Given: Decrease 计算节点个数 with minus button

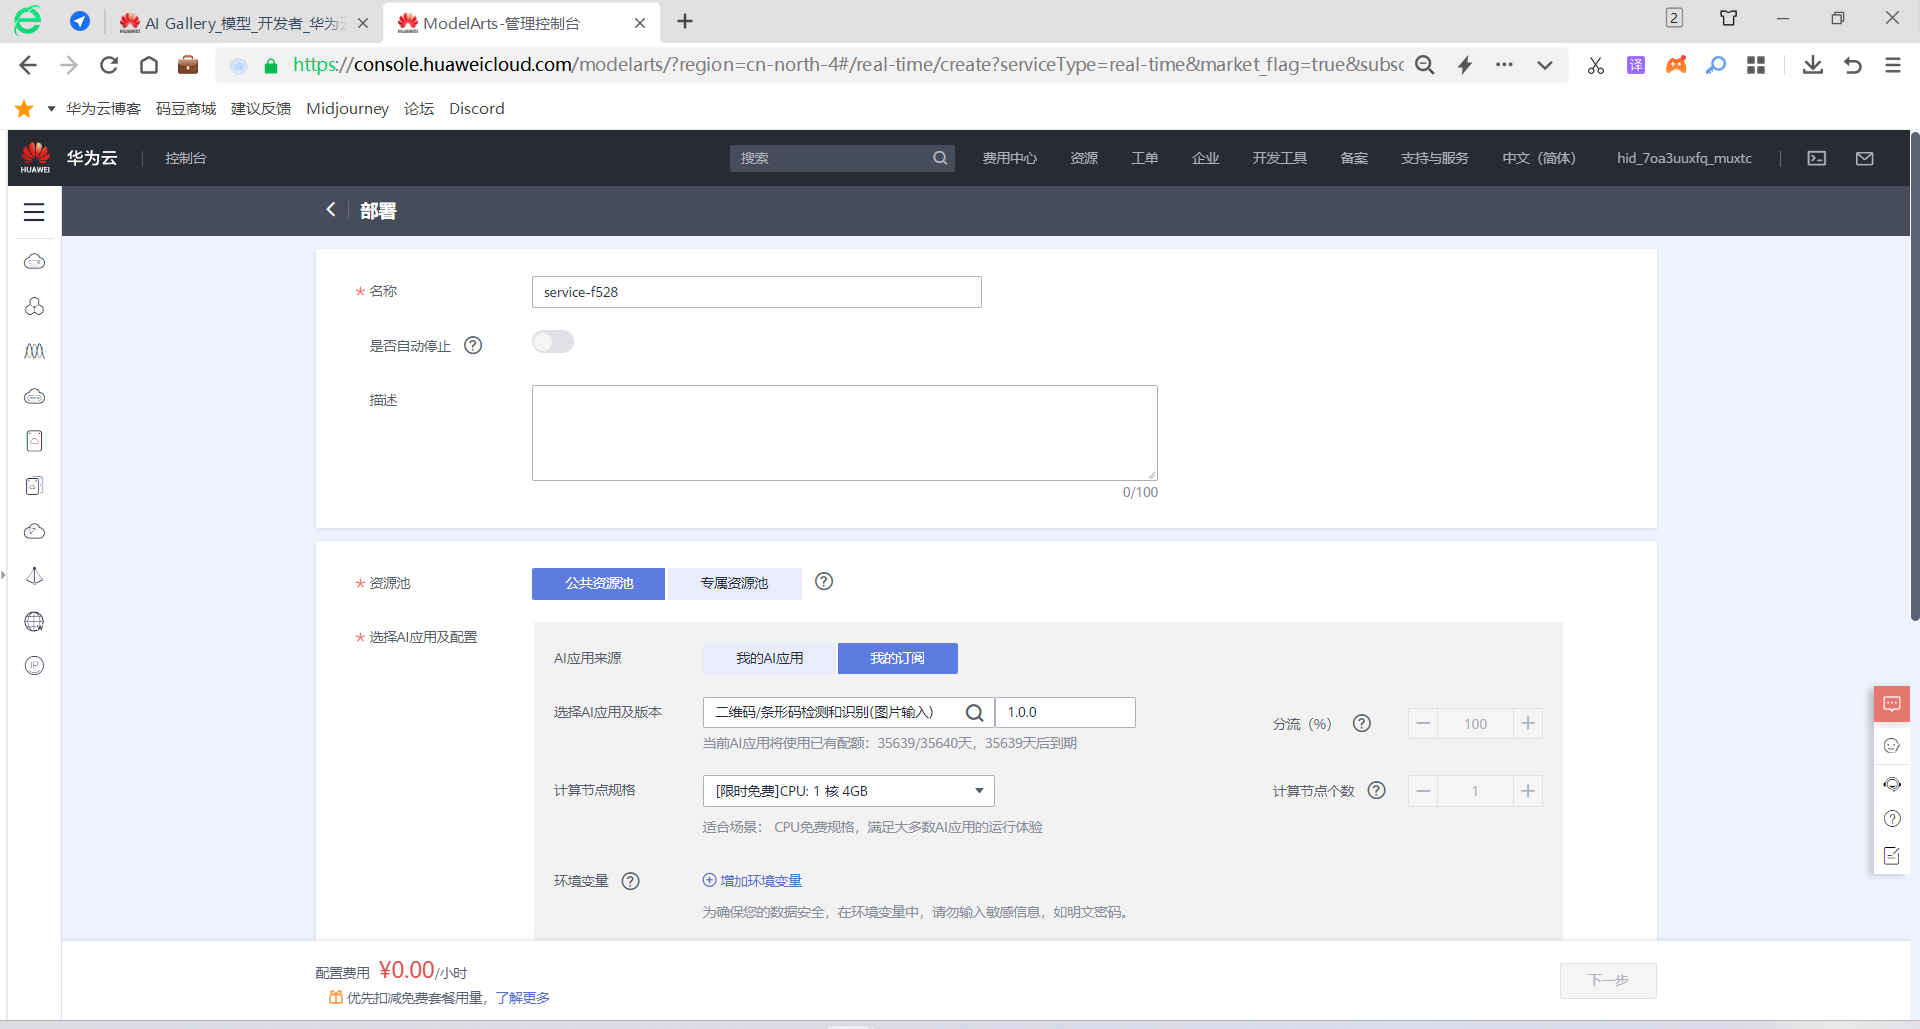Looking at the screenshot, I should 1423,791.
